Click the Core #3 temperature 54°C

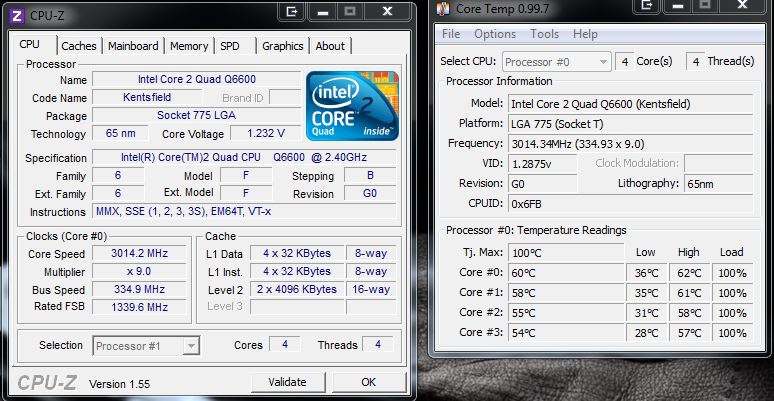click(x=566, y=332)
